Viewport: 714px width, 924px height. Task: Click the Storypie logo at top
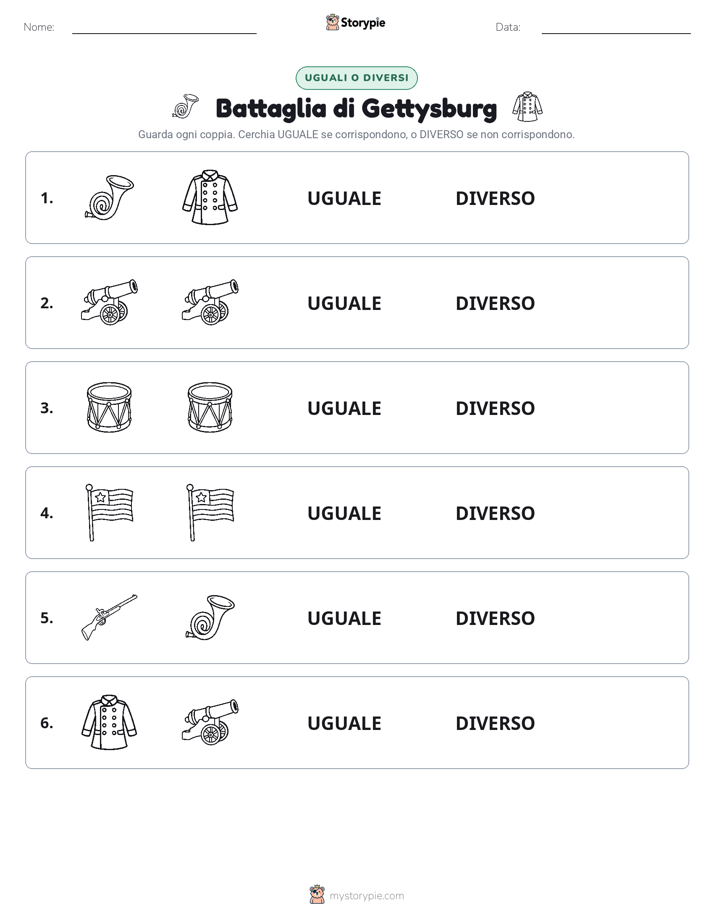click(355, 22)
